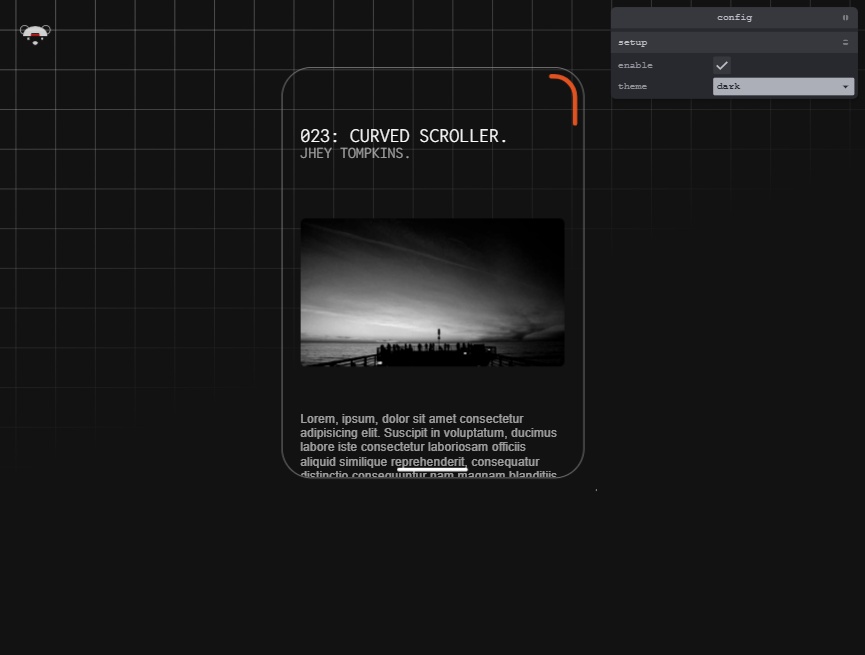Screen dimensions: 865x655
Task: Click the config panel title bar
Action: tap(734, 18)
